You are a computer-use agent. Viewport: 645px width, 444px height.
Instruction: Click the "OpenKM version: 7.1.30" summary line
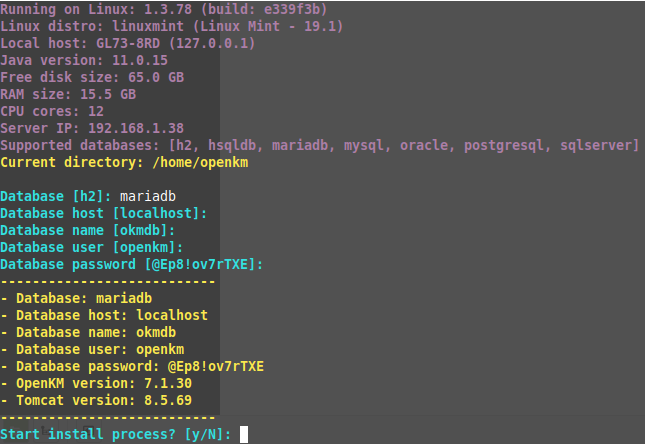click(x=108, y=383)
